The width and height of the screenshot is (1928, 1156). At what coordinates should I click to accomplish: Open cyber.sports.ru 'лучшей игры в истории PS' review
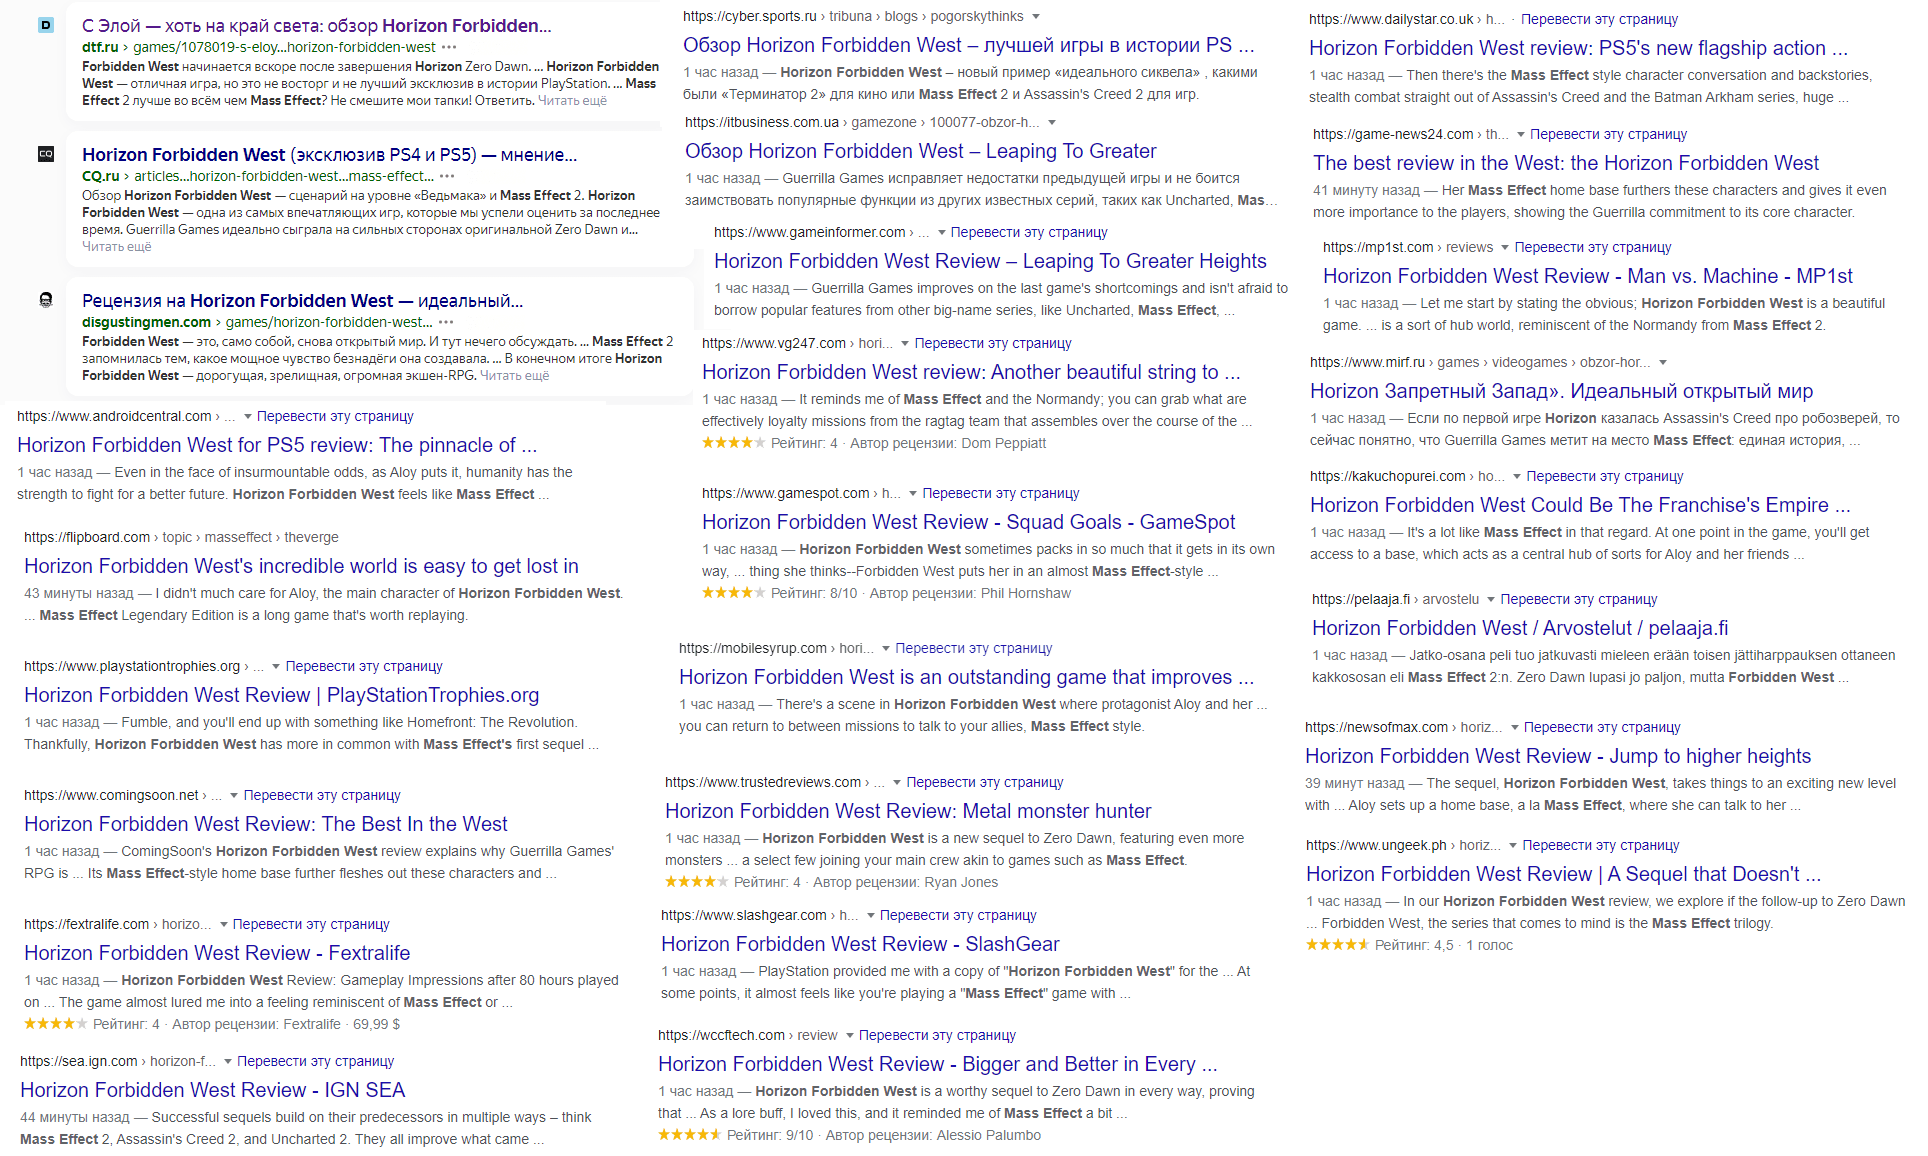[968, 45]
